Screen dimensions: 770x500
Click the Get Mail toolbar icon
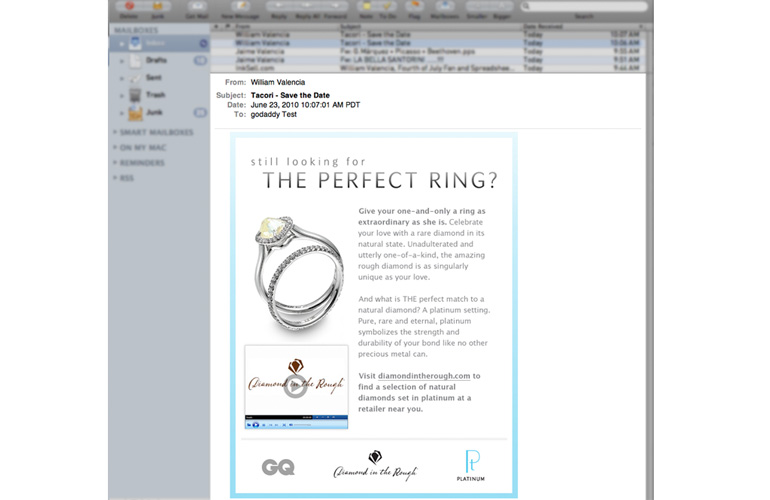pos(197,6)
